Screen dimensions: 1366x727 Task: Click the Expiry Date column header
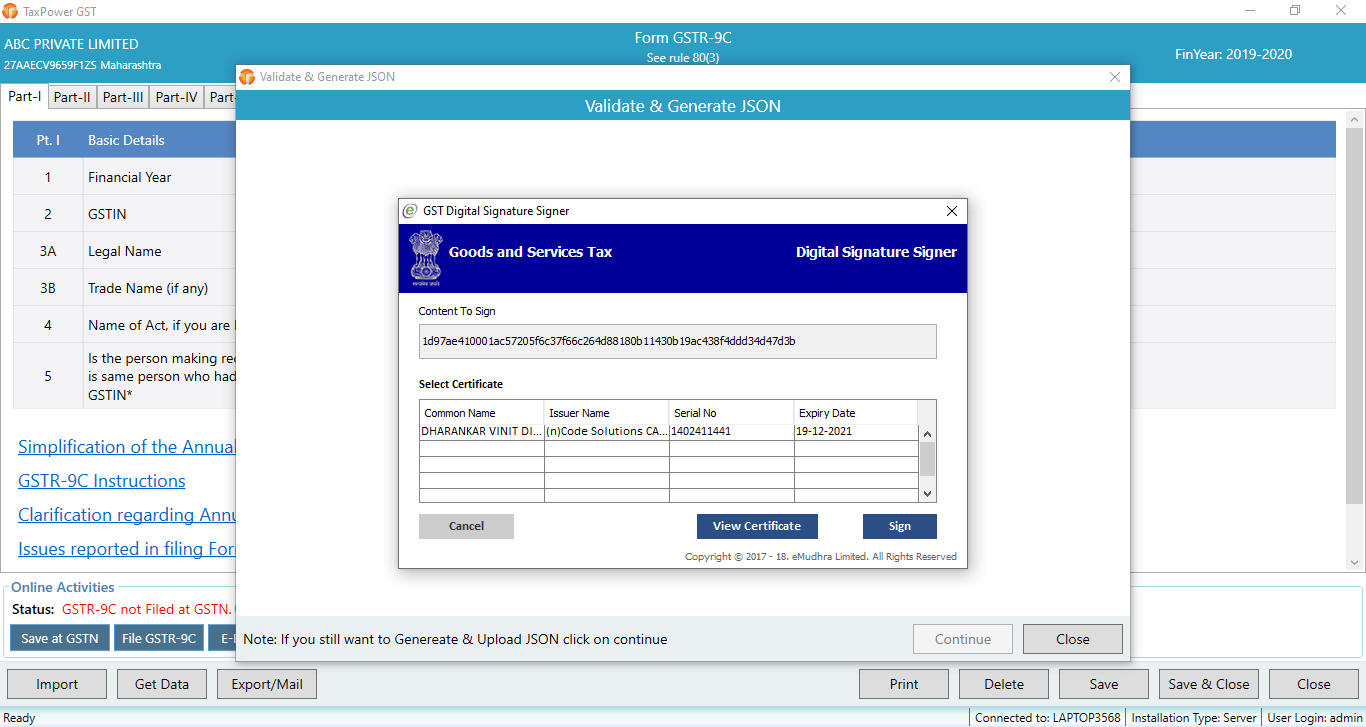[x=856, y=413]
